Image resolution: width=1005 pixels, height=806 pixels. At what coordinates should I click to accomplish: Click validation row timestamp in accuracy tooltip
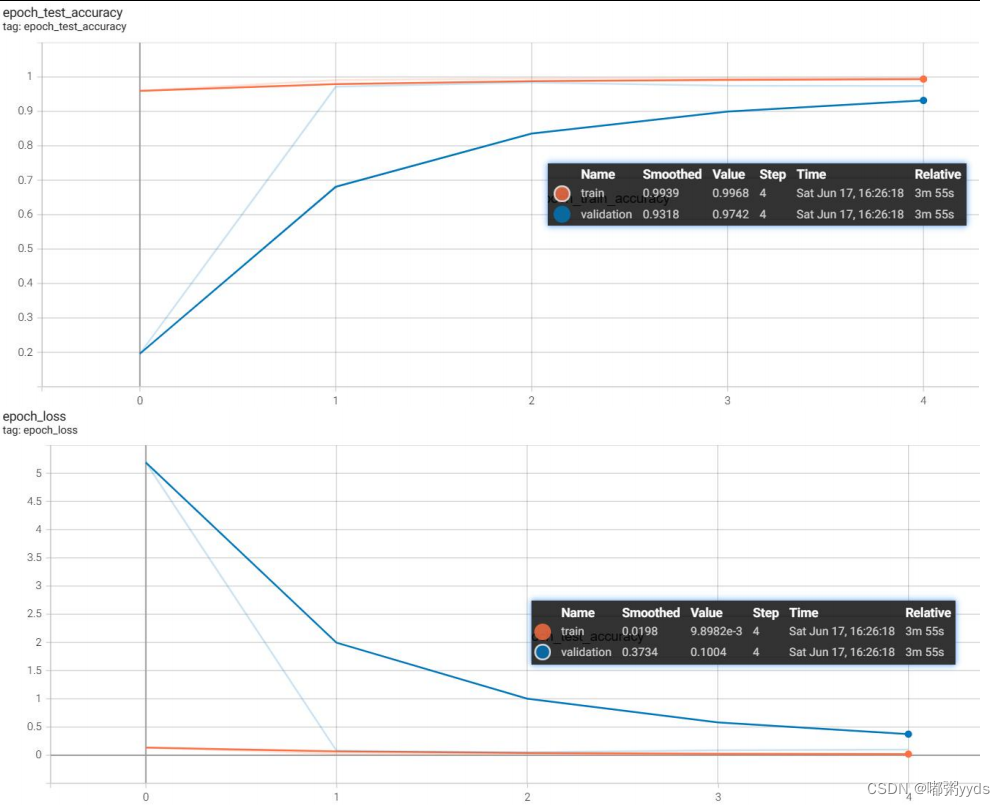(x=850, y=214)
